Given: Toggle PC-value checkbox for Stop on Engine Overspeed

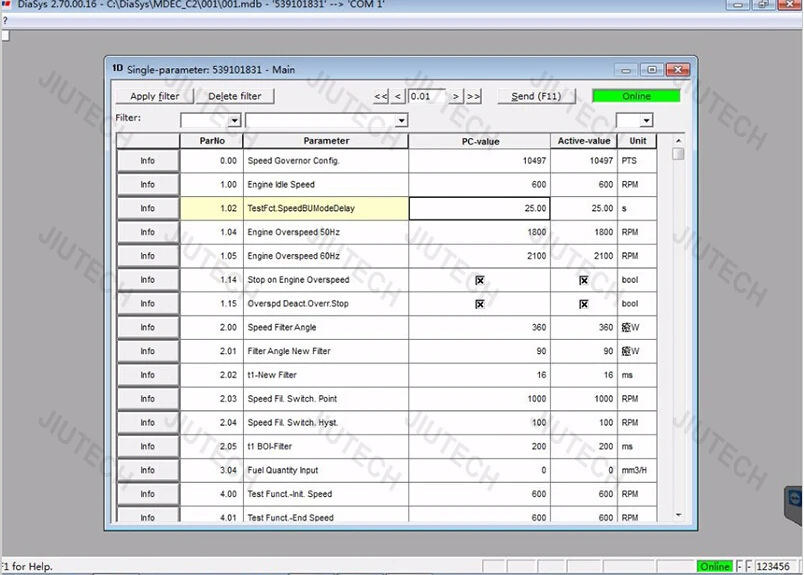Looking at the screenshot, I should pyautogui.click(x=479, y=280).
